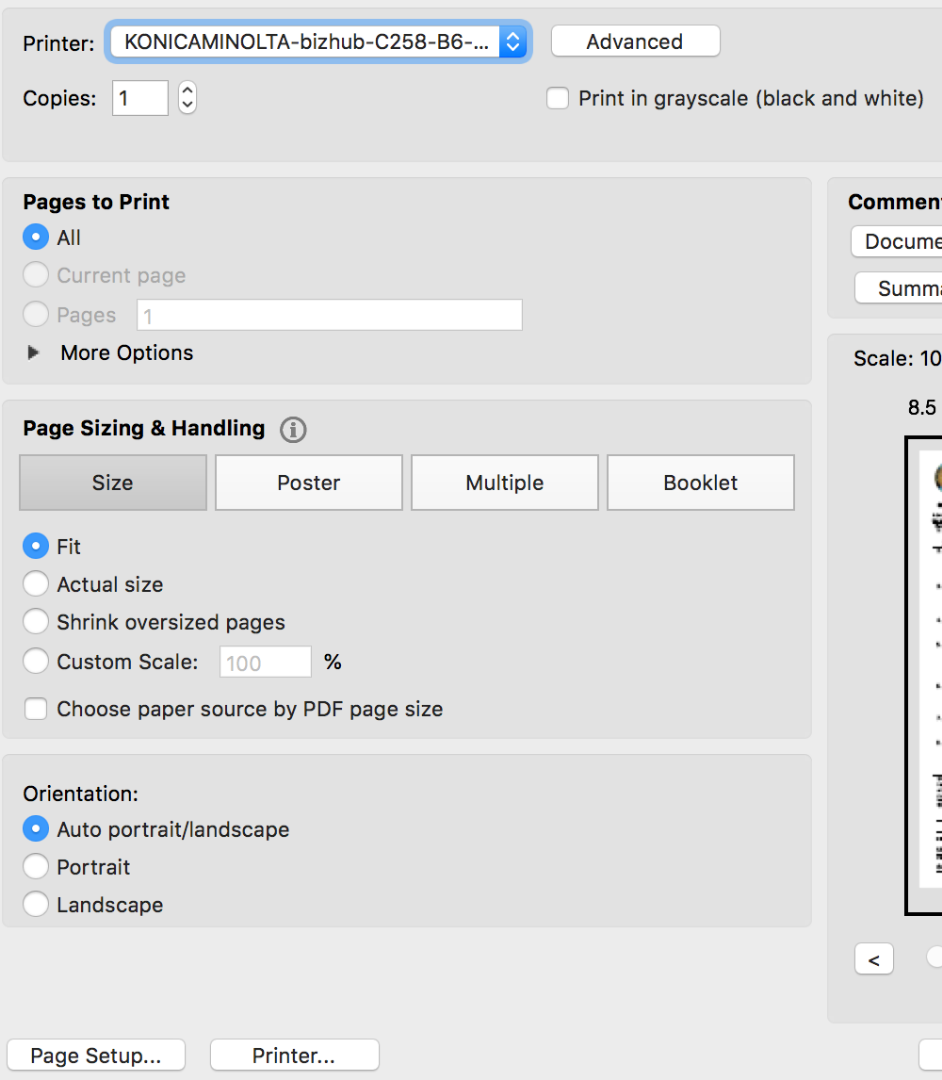
Task: Go to previous preview page arrow
Action: (x=874, y=960)
